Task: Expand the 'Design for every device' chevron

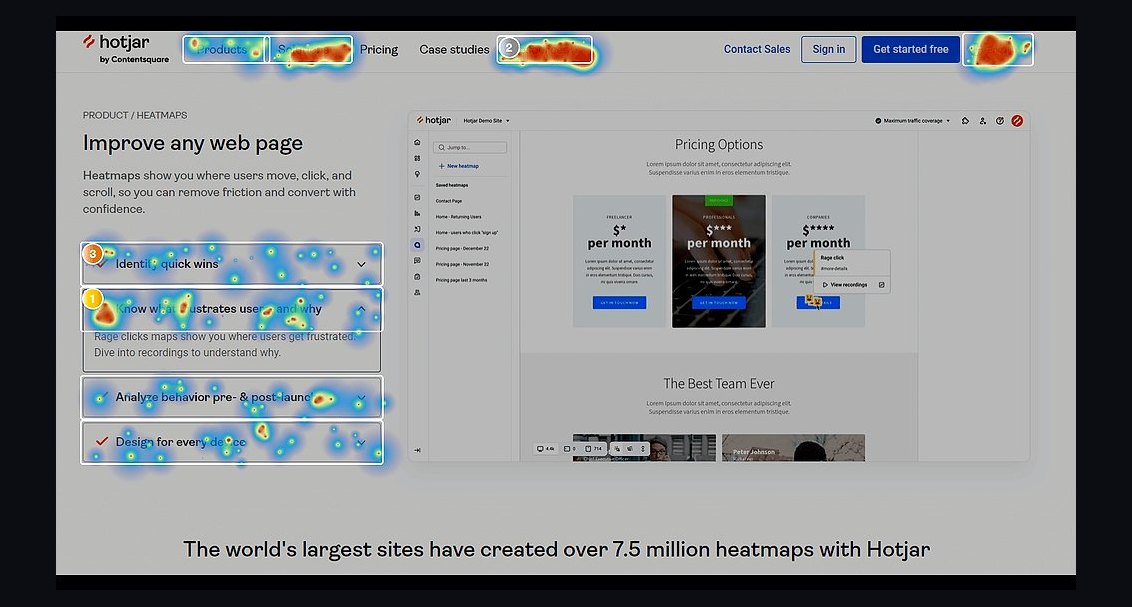Action: click(361, 442)
